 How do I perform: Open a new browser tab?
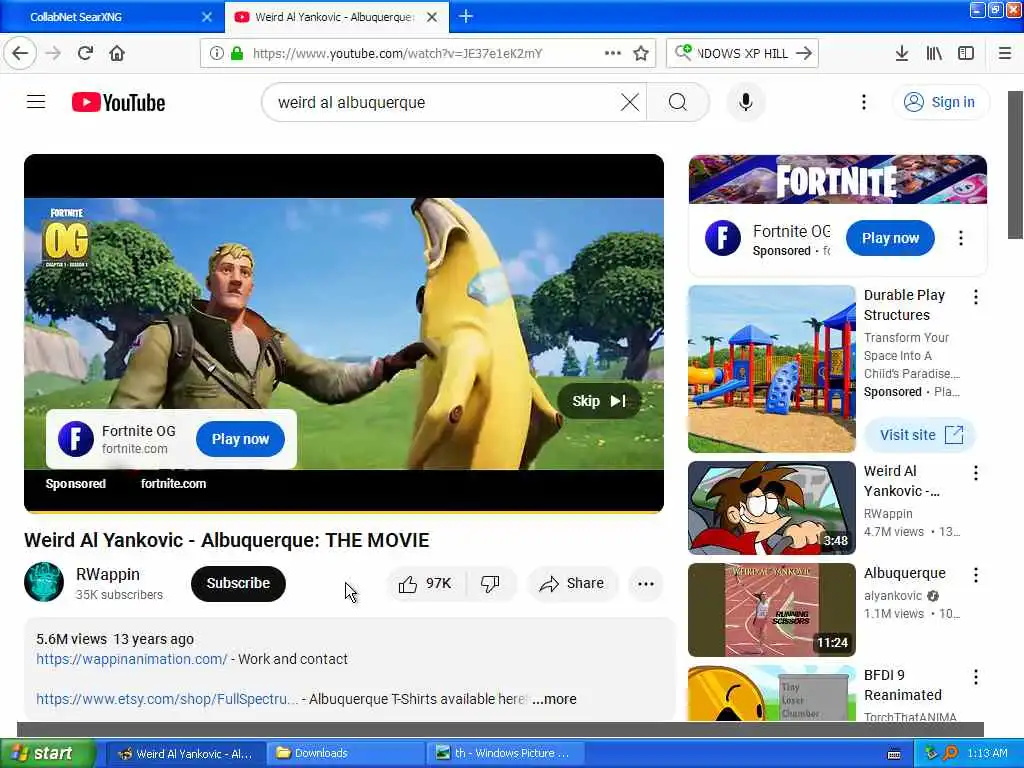coord(466,16)
